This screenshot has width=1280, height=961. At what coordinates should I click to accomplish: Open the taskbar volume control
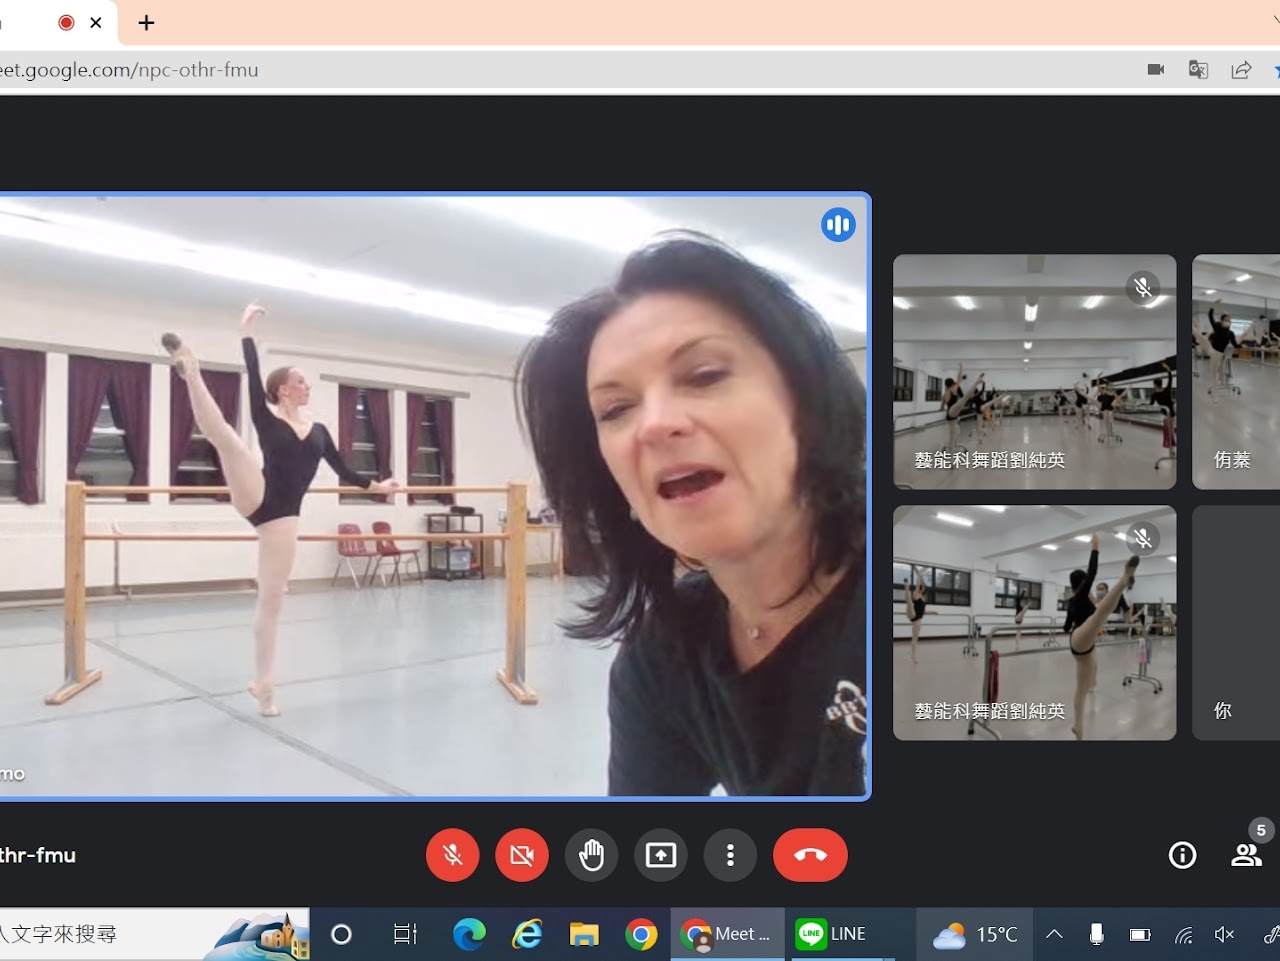click(x=1224, y=934)
